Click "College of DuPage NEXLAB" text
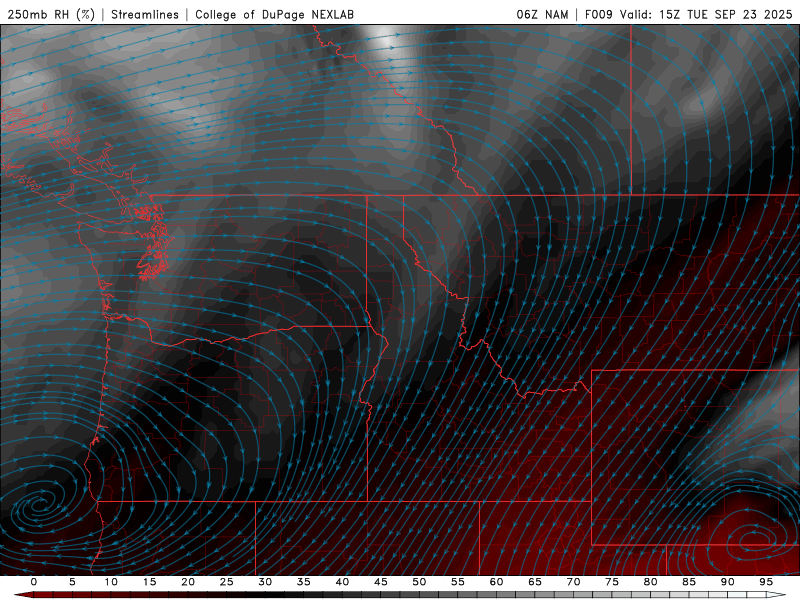 pyautogui.click(x=274, y=14)
